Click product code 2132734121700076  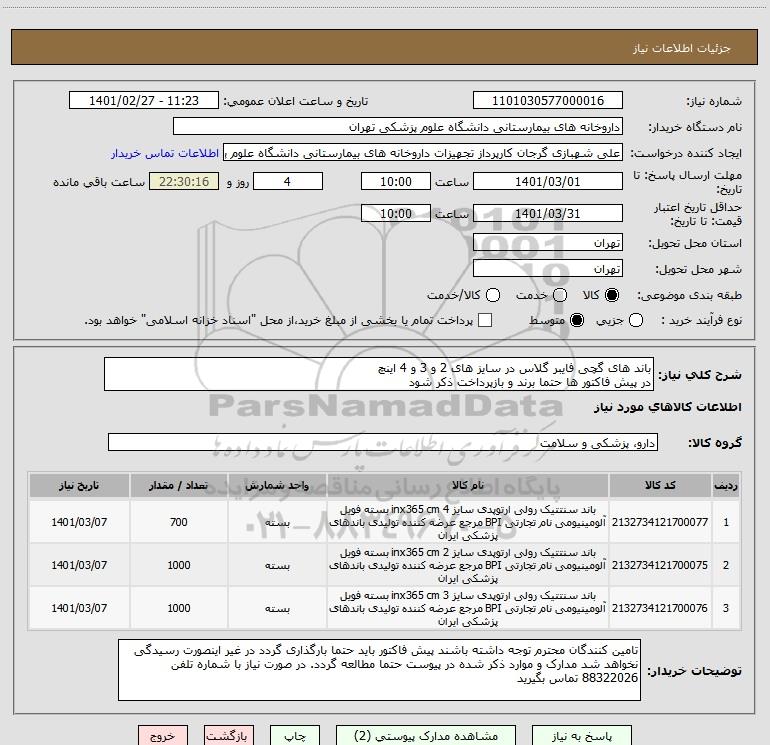click(x=660, y=607)
